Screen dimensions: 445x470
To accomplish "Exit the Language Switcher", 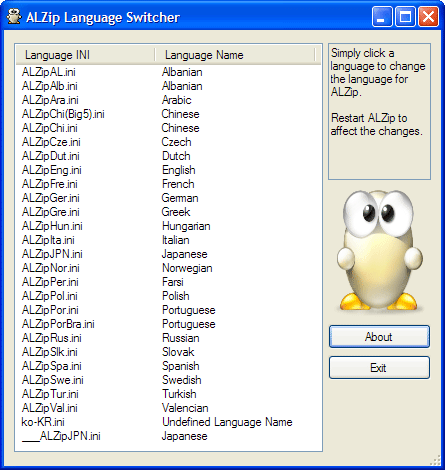I will [379, 368].
